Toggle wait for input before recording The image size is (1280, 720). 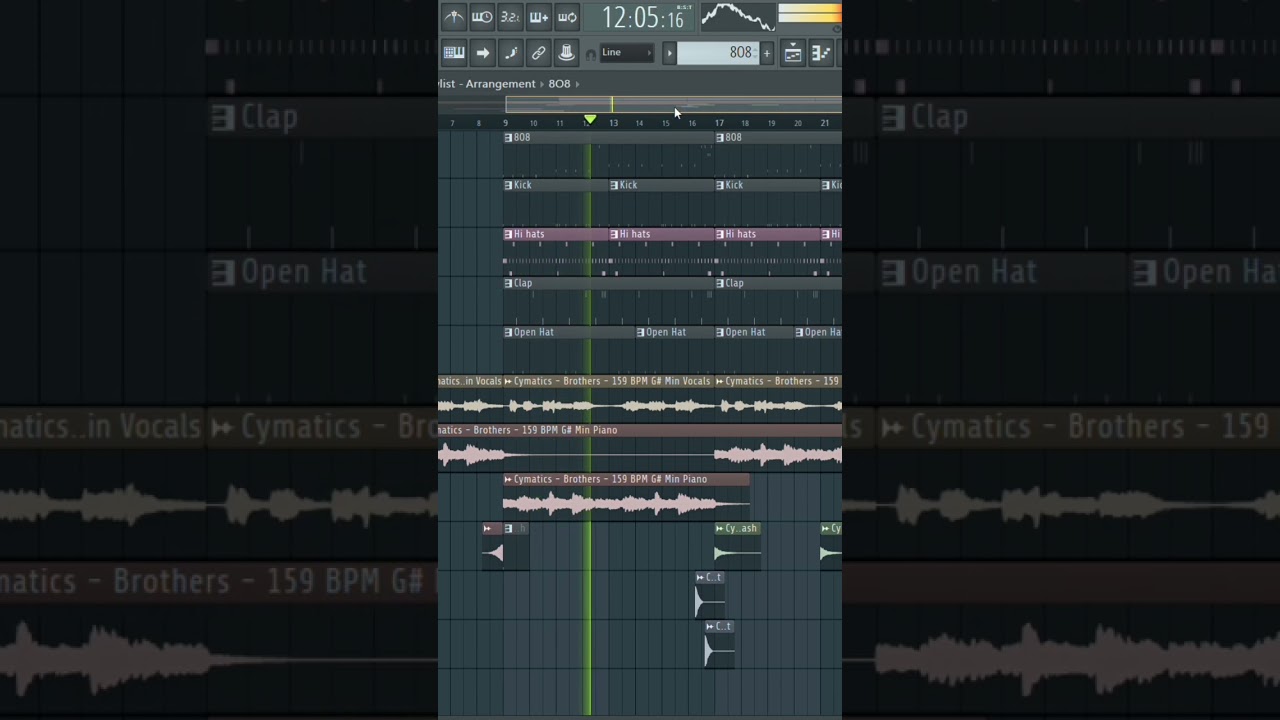click(x=481, y=16)
